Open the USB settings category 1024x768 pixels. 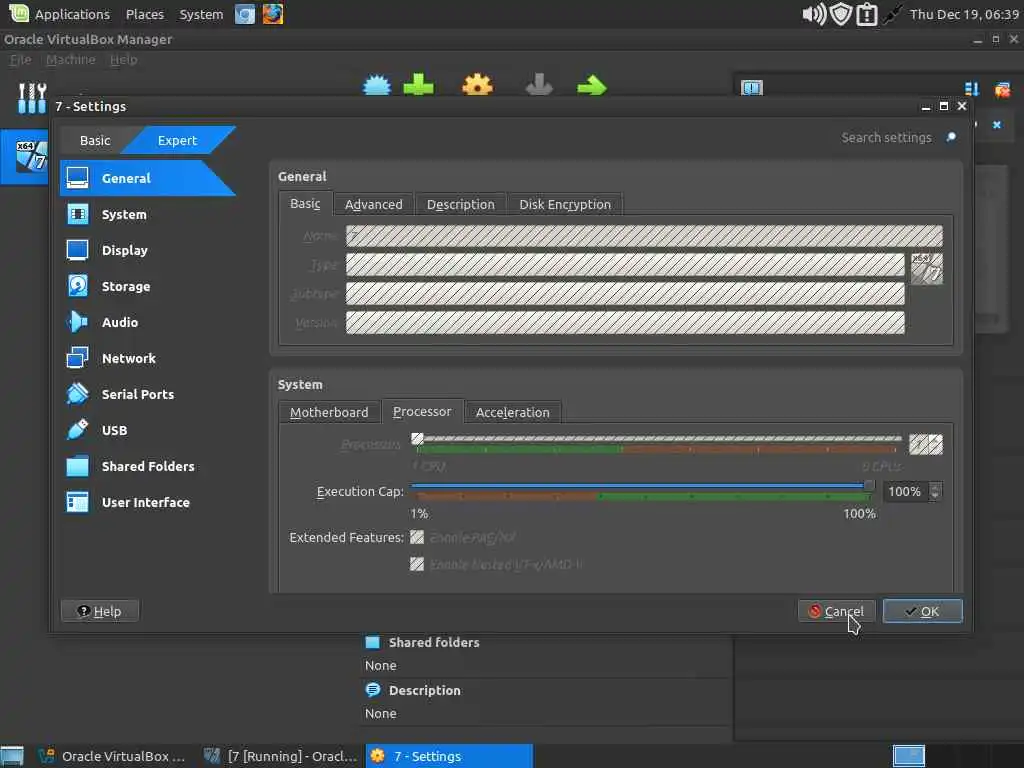pos(114,430)
